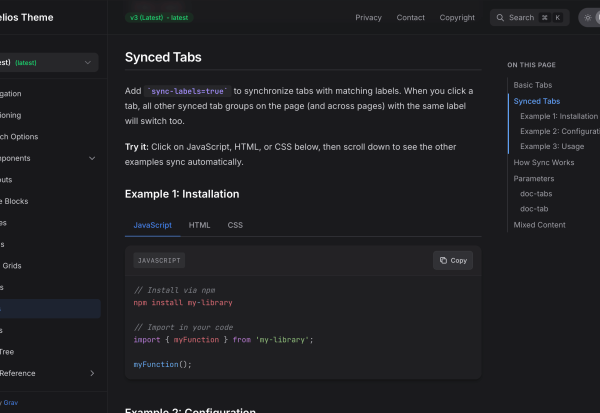The height and width of the screenshot is (413, 600).
Task: Click the '// Install via npm' comment
Action: [x=174, y=290]
